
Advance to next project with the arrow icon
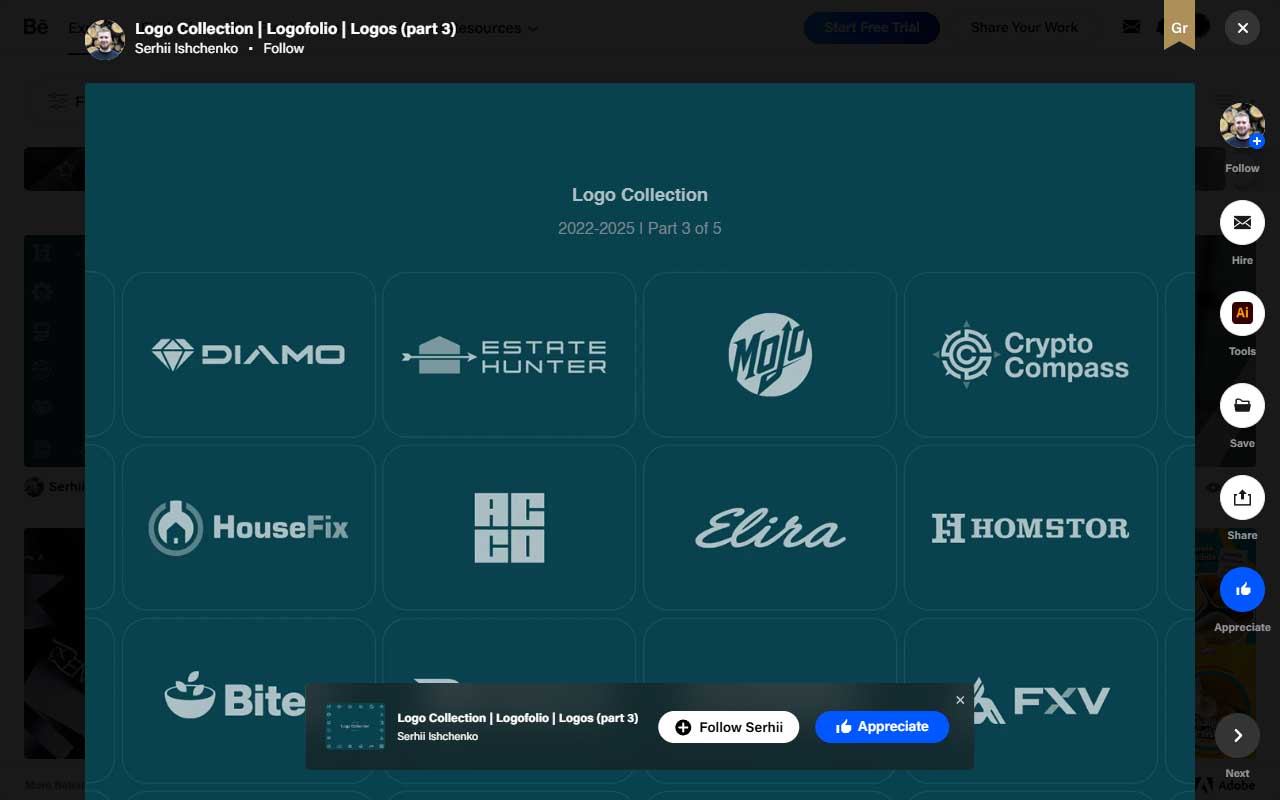[1238, 735]
